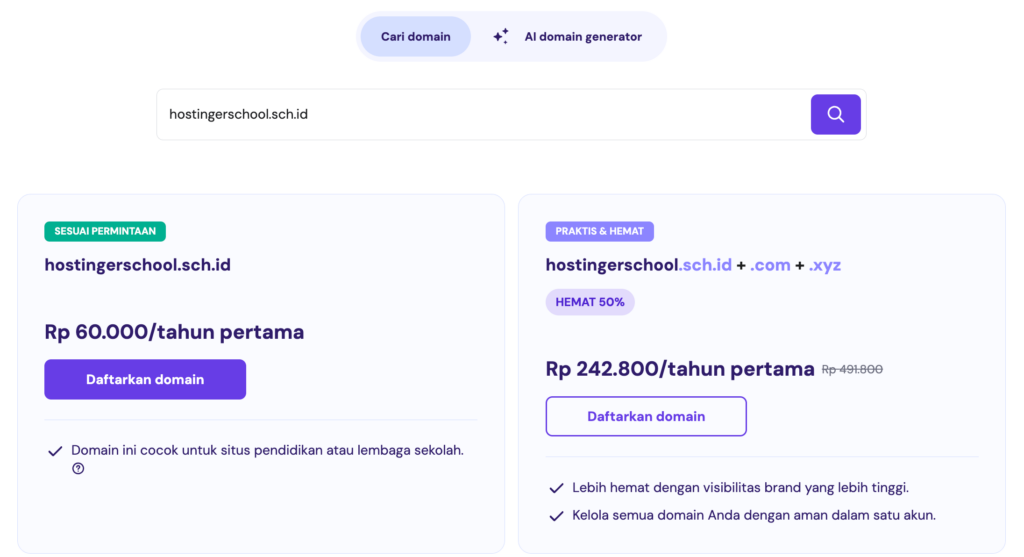Click the checkmark beside Kelola semua domain line
This screenshot has height=557, width=1024.
(556, 516)
